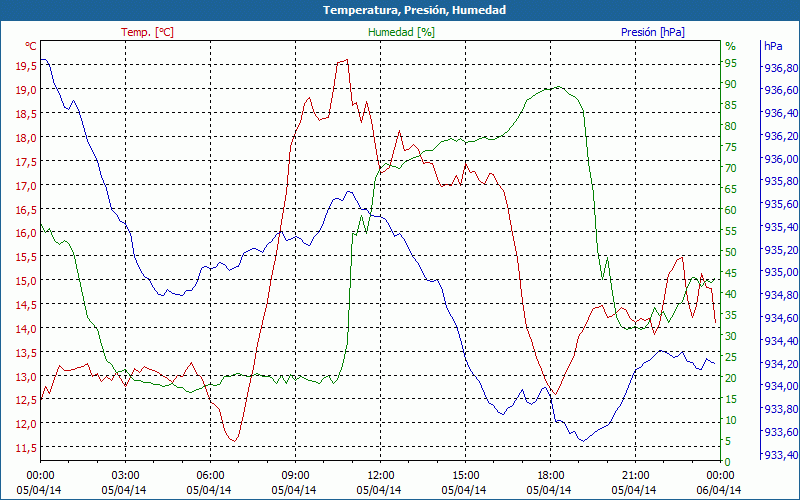Click the 55 humidity axis value
This screenshot has height=500, width=800.
(x=731, y=231)
